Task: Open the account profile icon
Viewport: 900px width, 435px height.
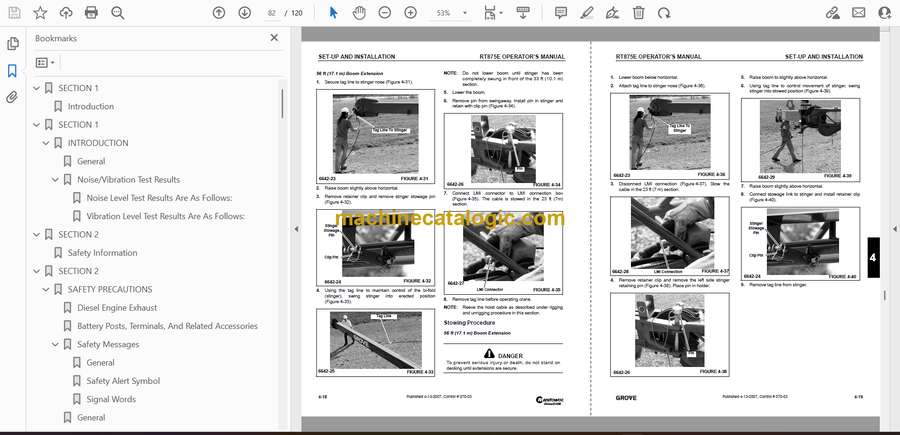Action: click(885, 13)
